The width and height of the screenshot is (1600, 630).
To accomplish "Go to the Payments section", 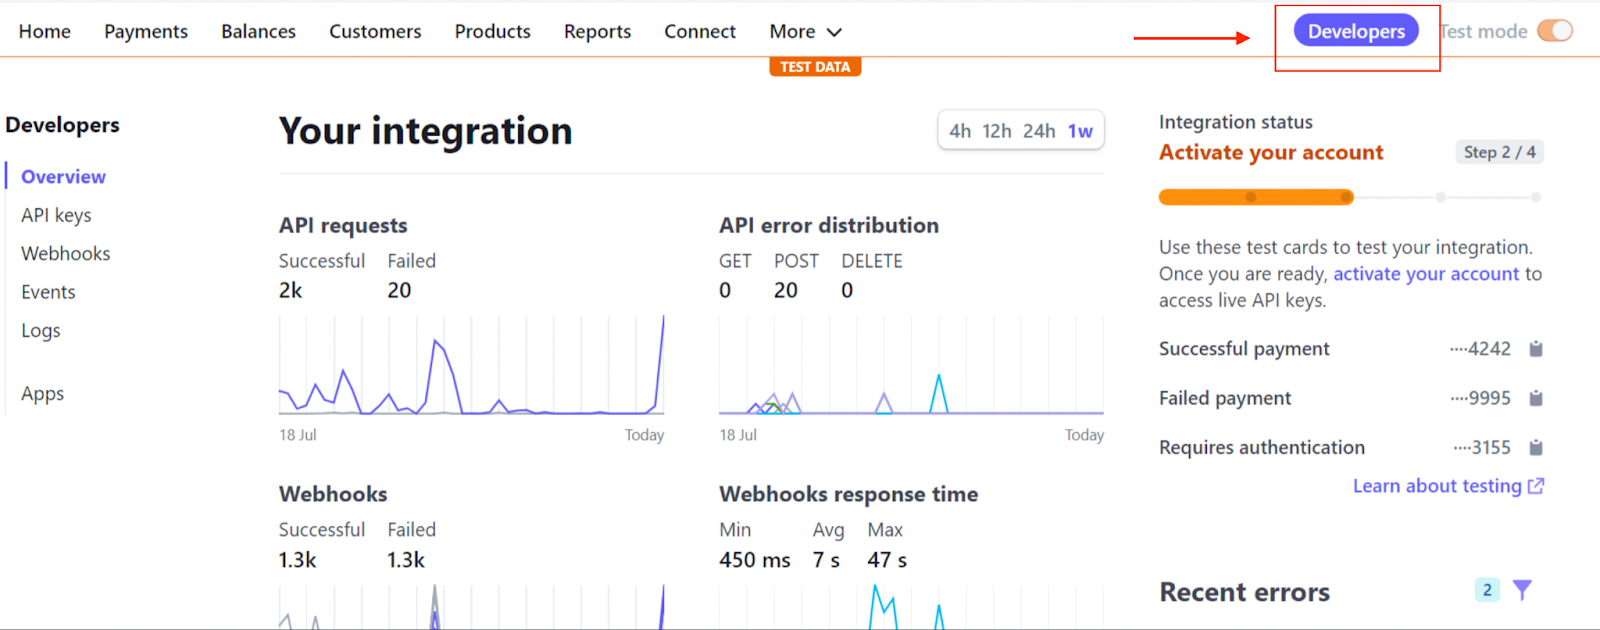I will tap(146, 31).
